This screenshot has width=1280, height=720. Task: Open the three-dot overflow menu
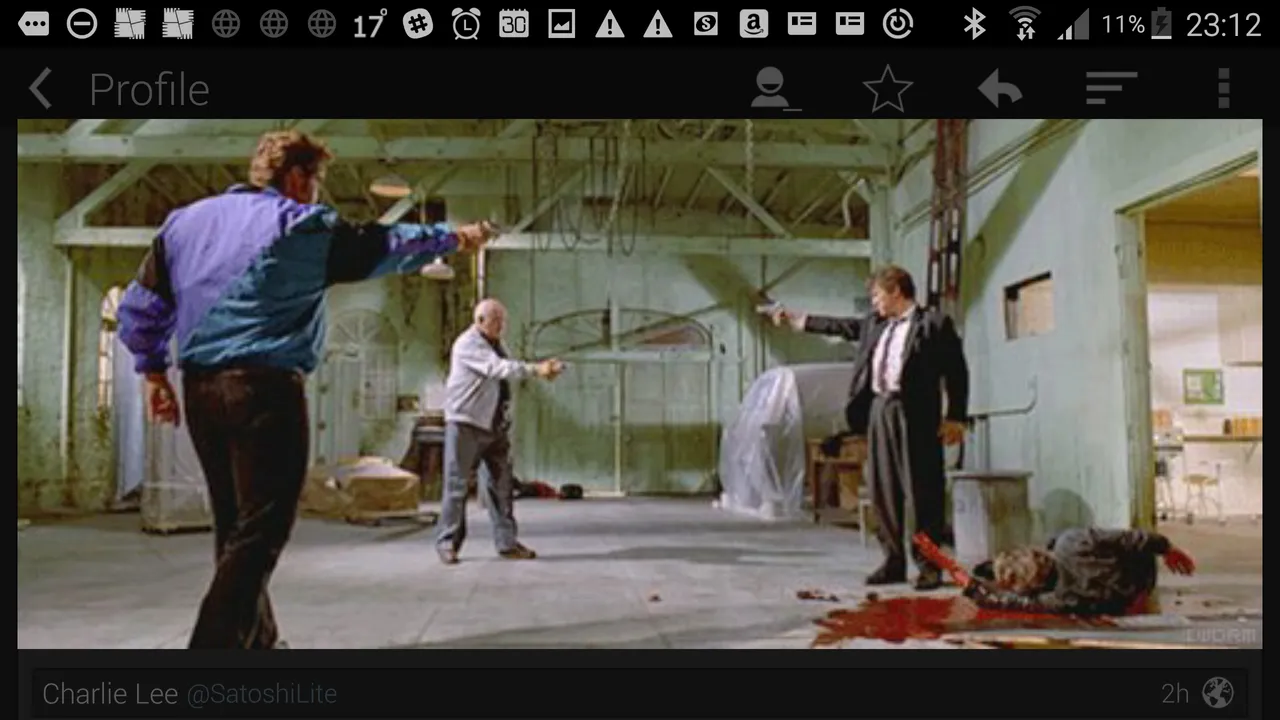click(x=1223, y=88)
